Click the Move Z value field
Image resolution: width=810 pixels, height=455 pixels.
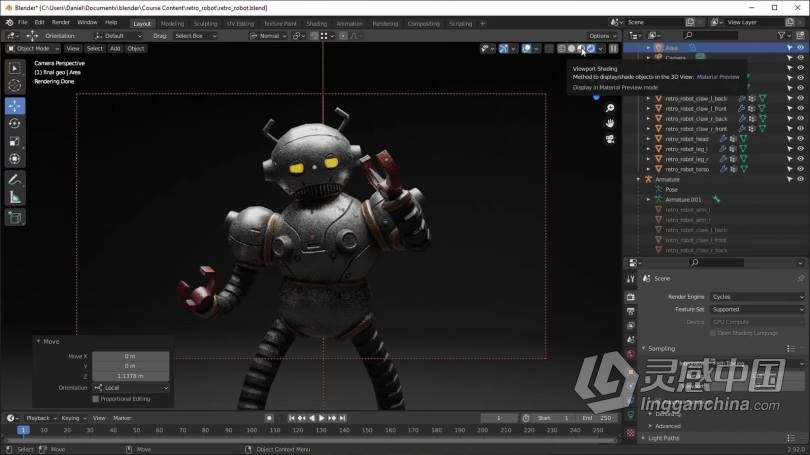(131, 376)
